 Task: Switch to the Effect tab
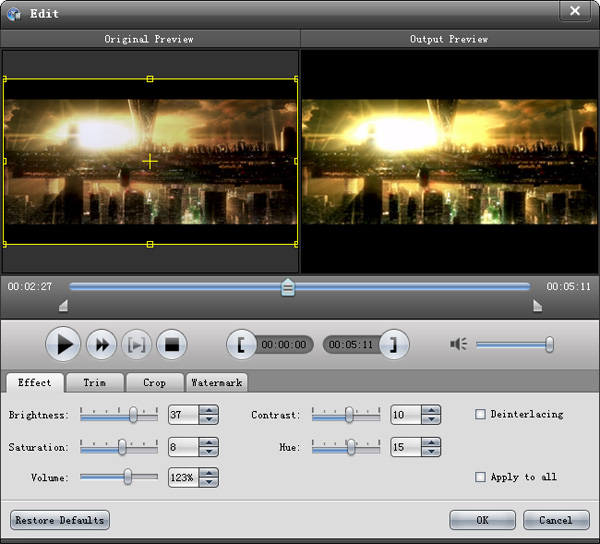35,383
